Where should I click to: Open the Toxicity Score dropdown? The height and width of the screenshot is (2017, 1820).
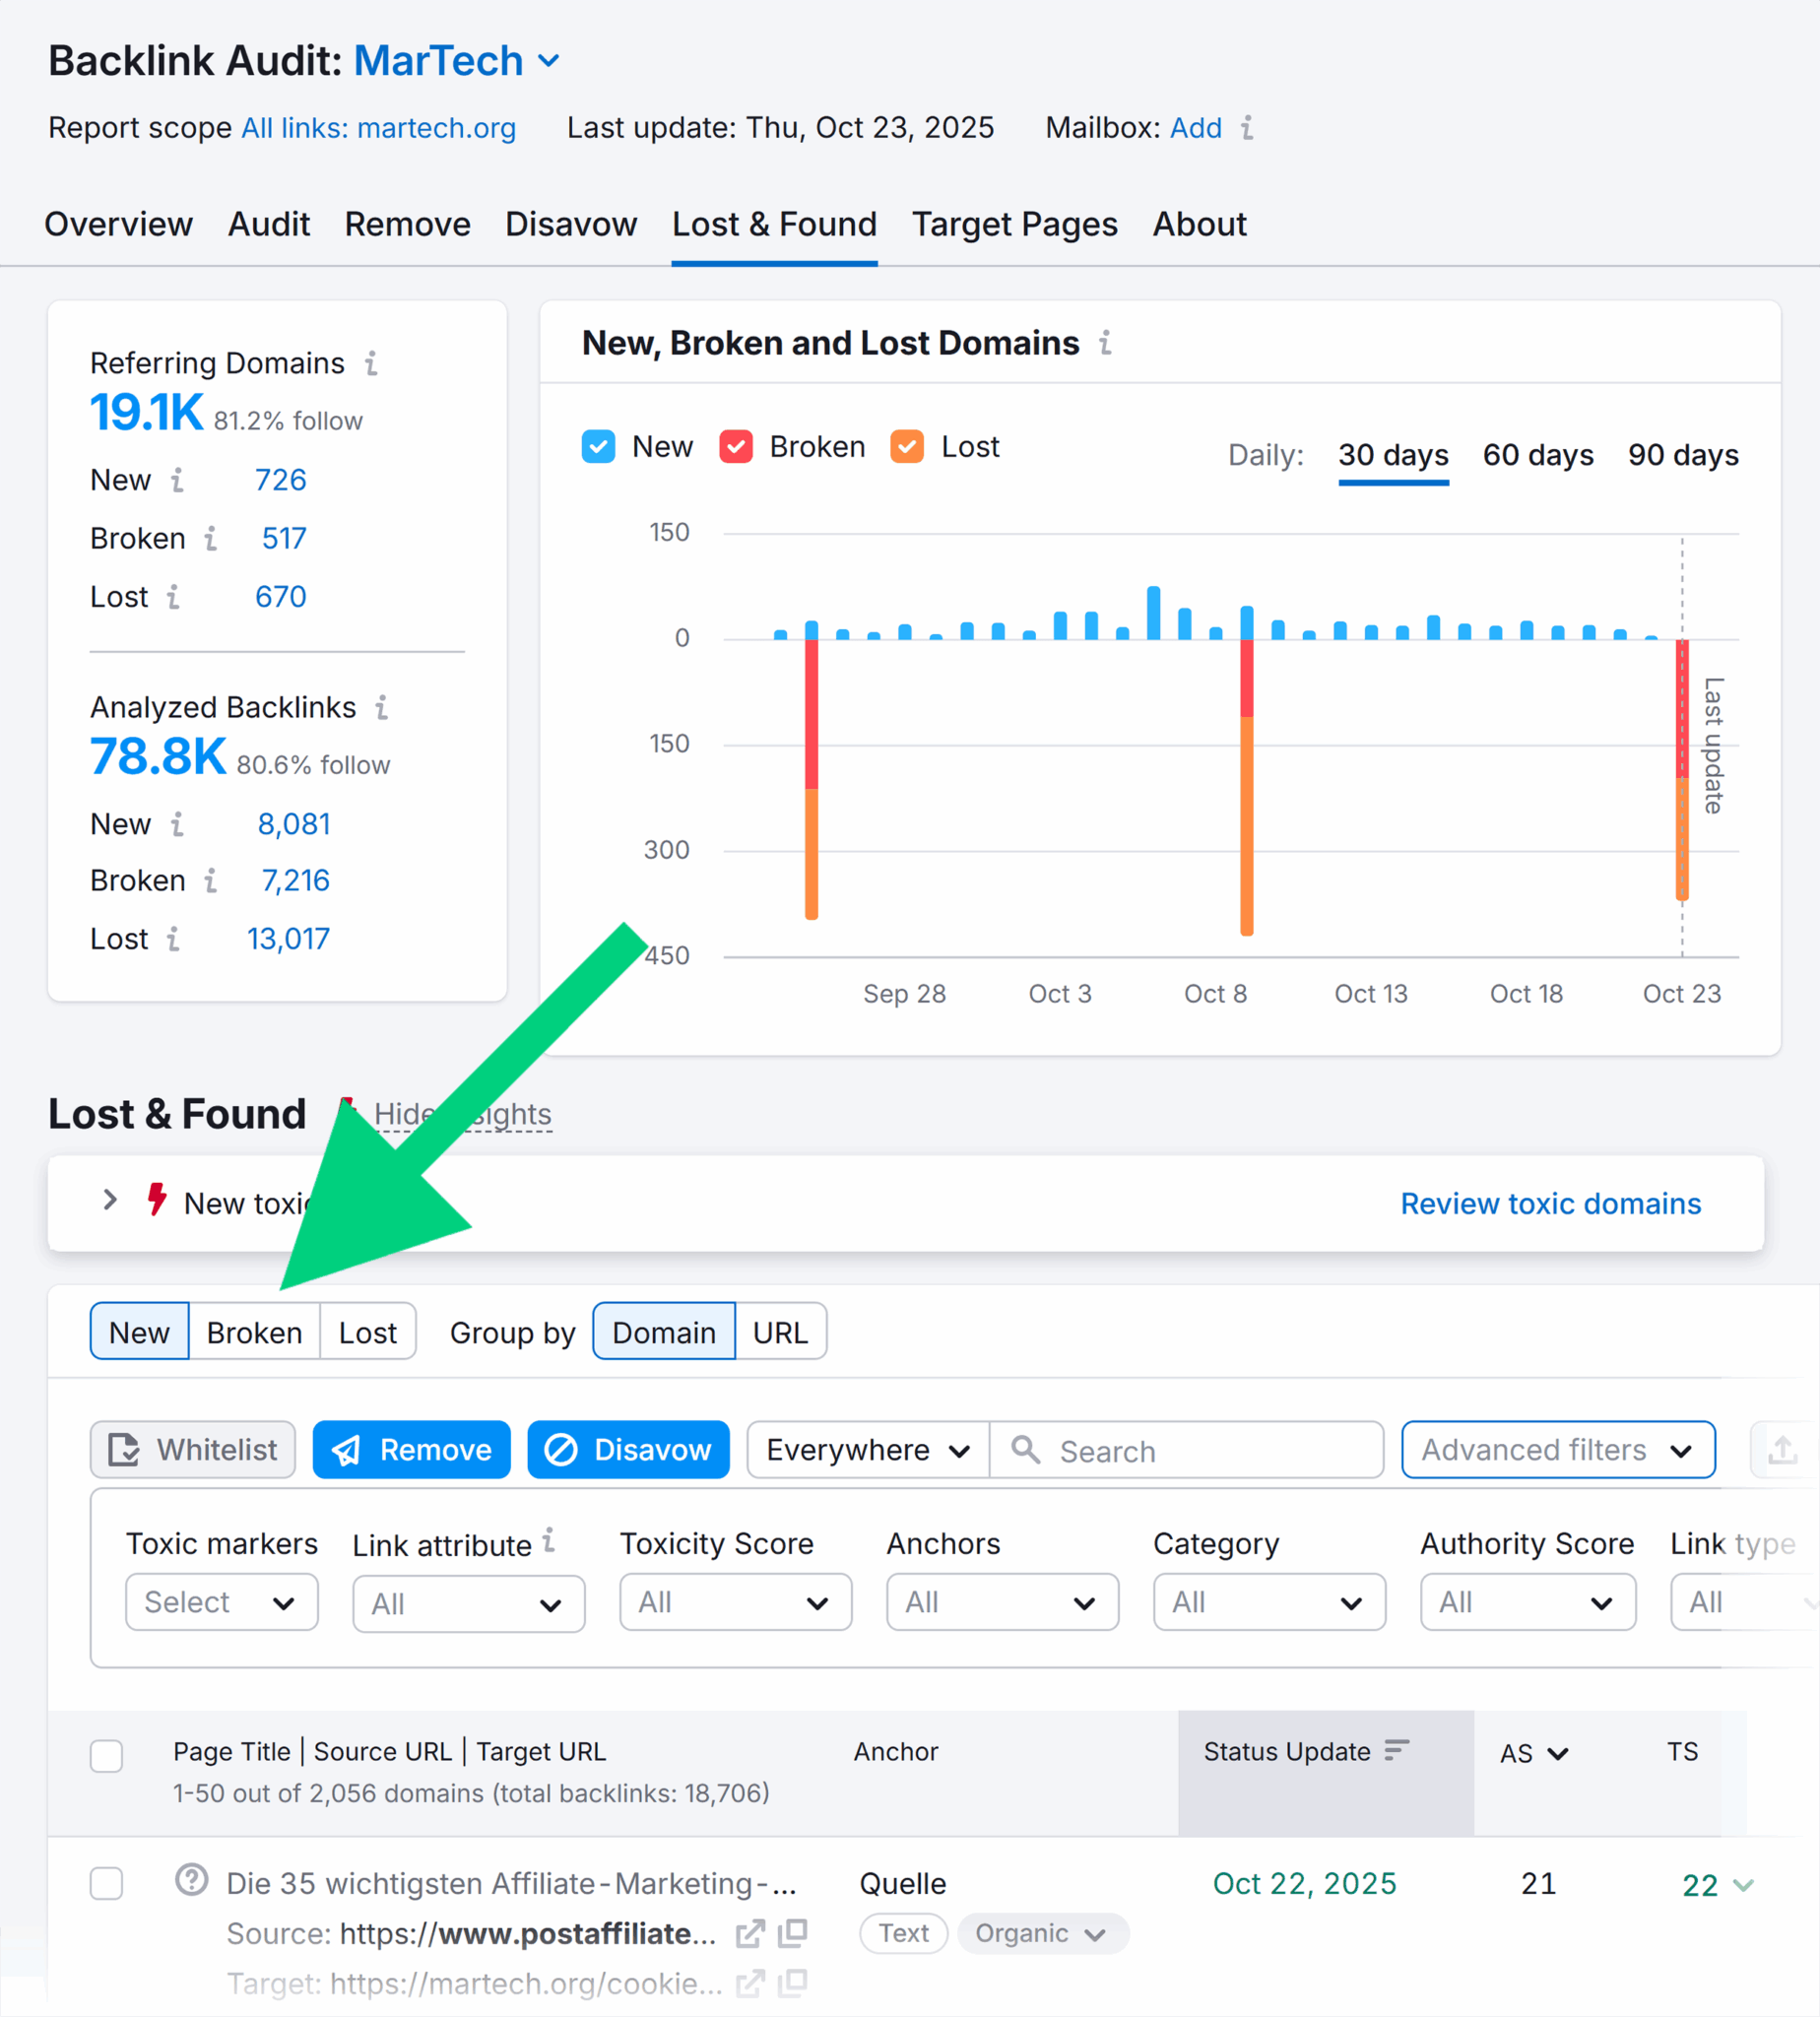pos(735,1602)
